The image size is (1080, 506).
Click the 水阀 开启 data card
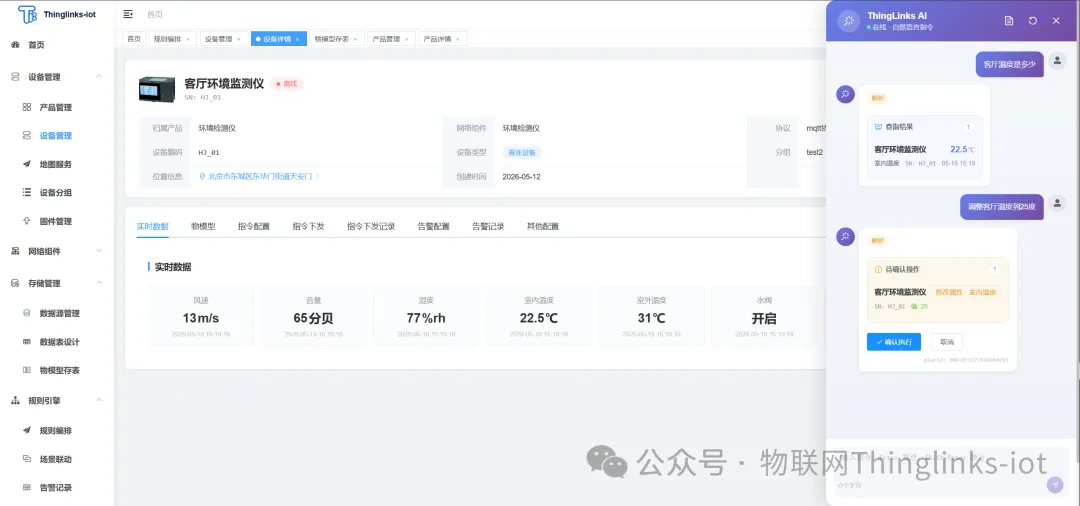(x=764, y=316)
